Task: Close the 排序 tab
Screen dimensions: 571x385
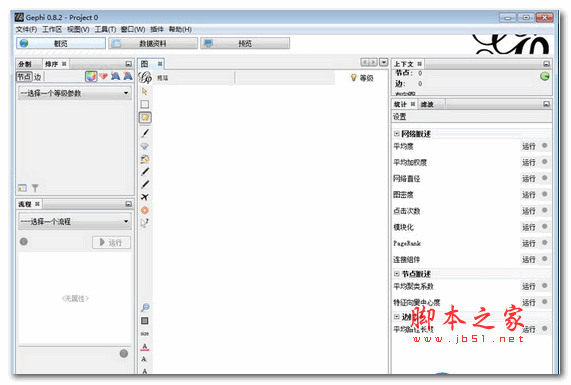Action: (x=64, y=64)
